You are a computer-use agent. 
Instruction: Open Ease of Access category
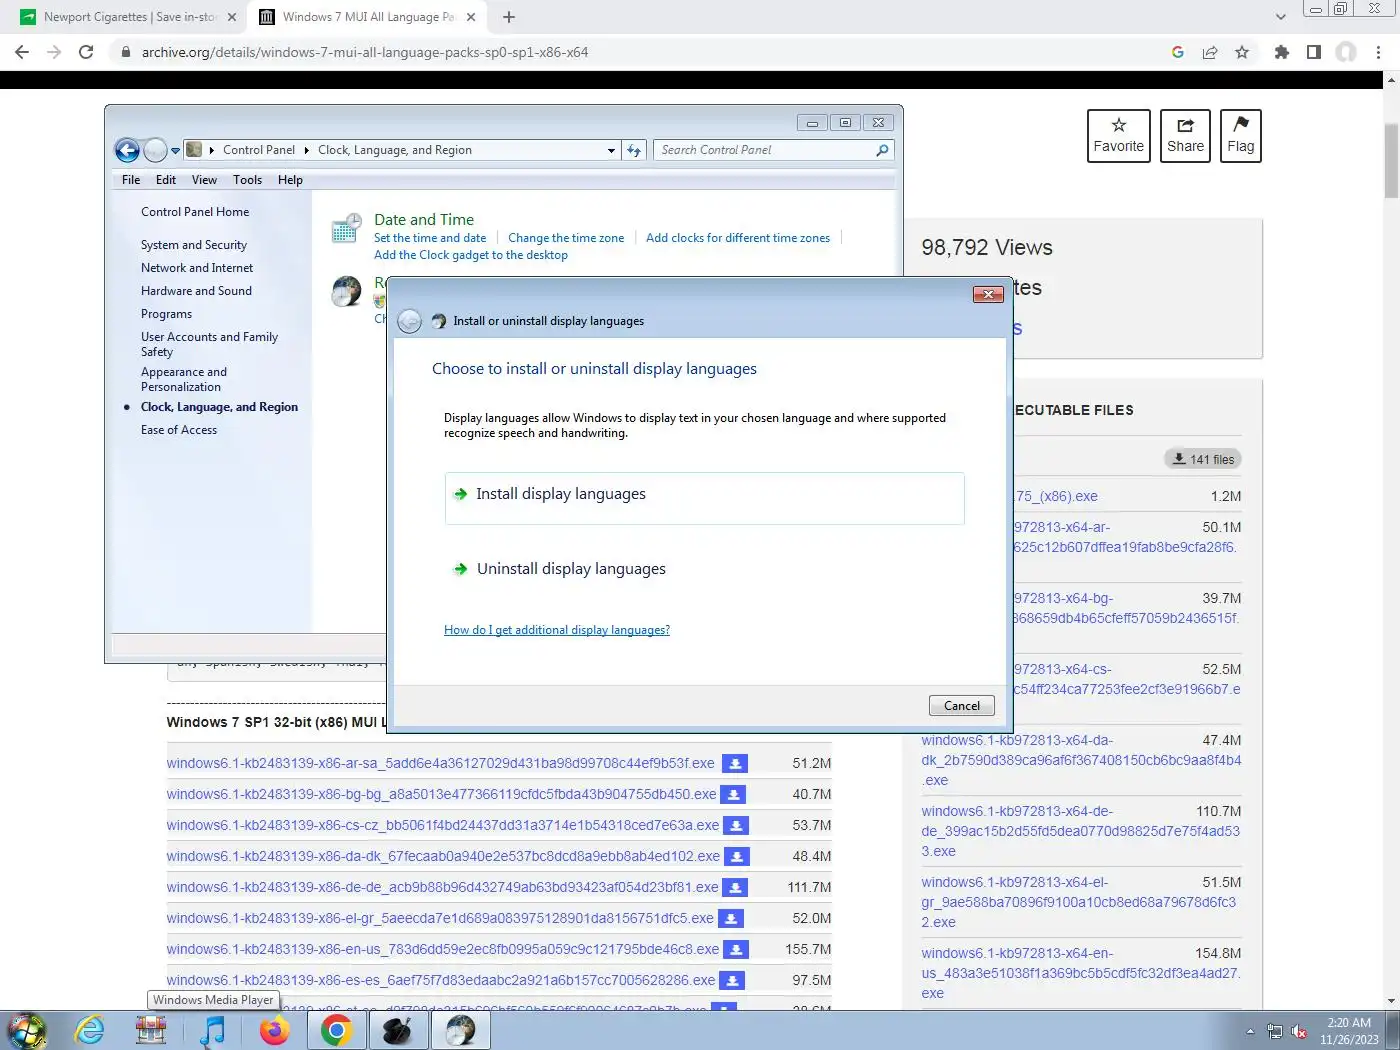[179, 430]
